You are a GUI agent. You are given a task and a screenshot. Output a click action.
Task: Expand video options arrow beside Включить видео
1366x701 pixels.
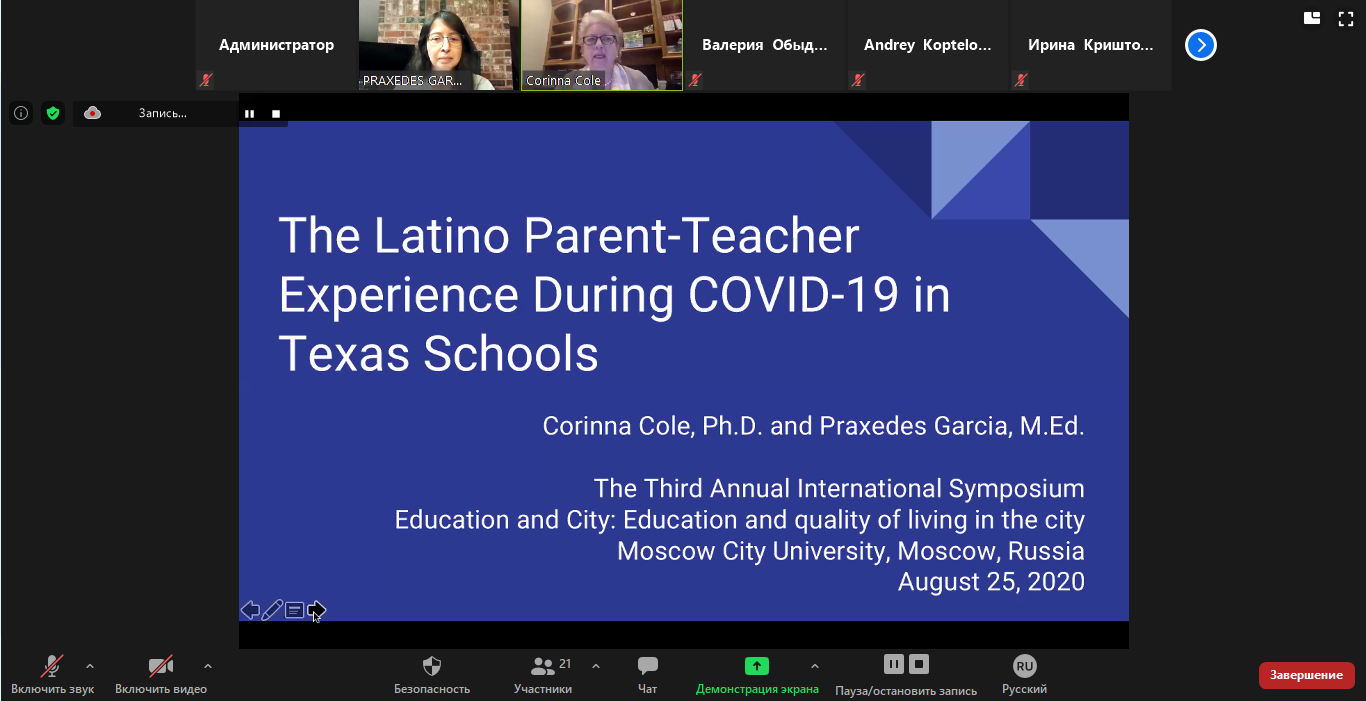point(208,666)
